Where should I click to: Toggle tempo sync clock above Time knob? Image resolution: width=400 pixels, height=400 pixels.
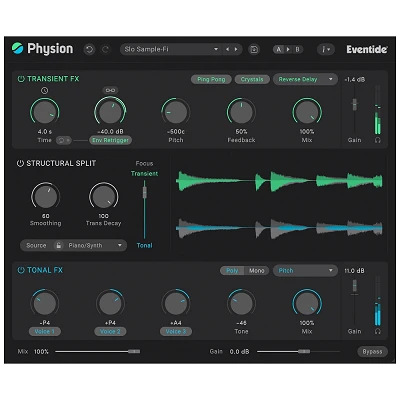[x=45, y=90]
